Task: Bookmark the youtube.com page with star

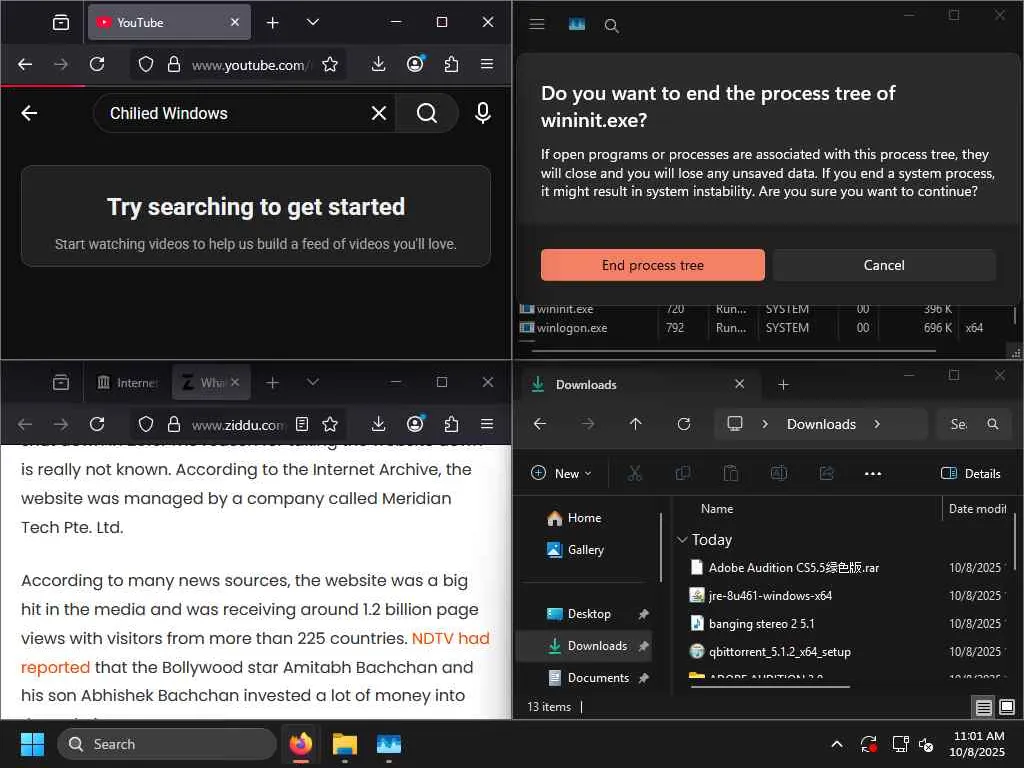Action: 330,64
